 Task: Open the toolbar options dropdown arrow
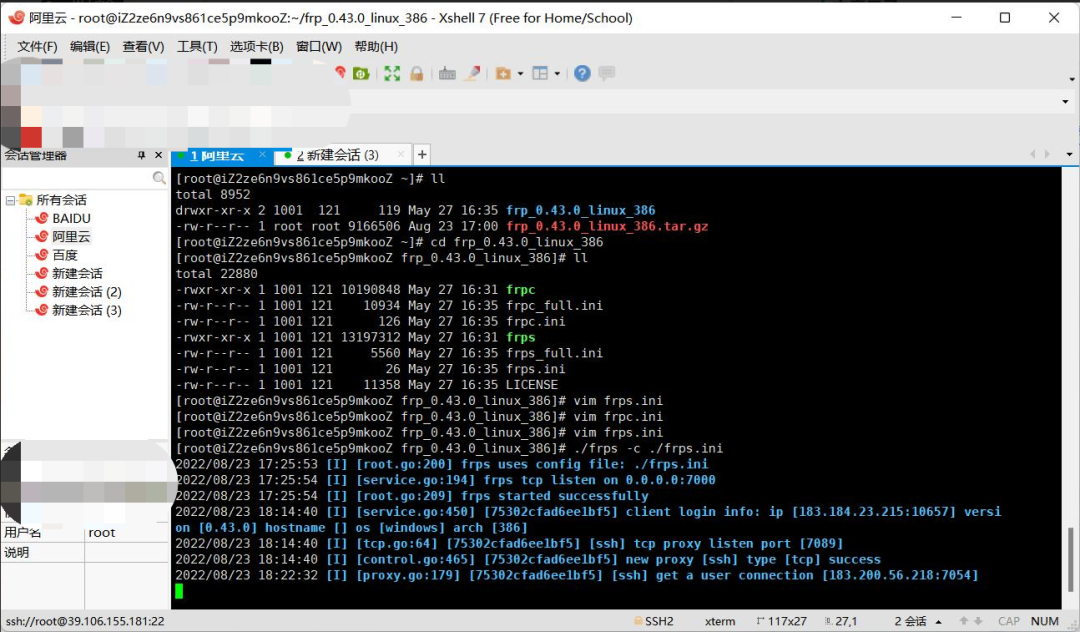(1072, 79)
